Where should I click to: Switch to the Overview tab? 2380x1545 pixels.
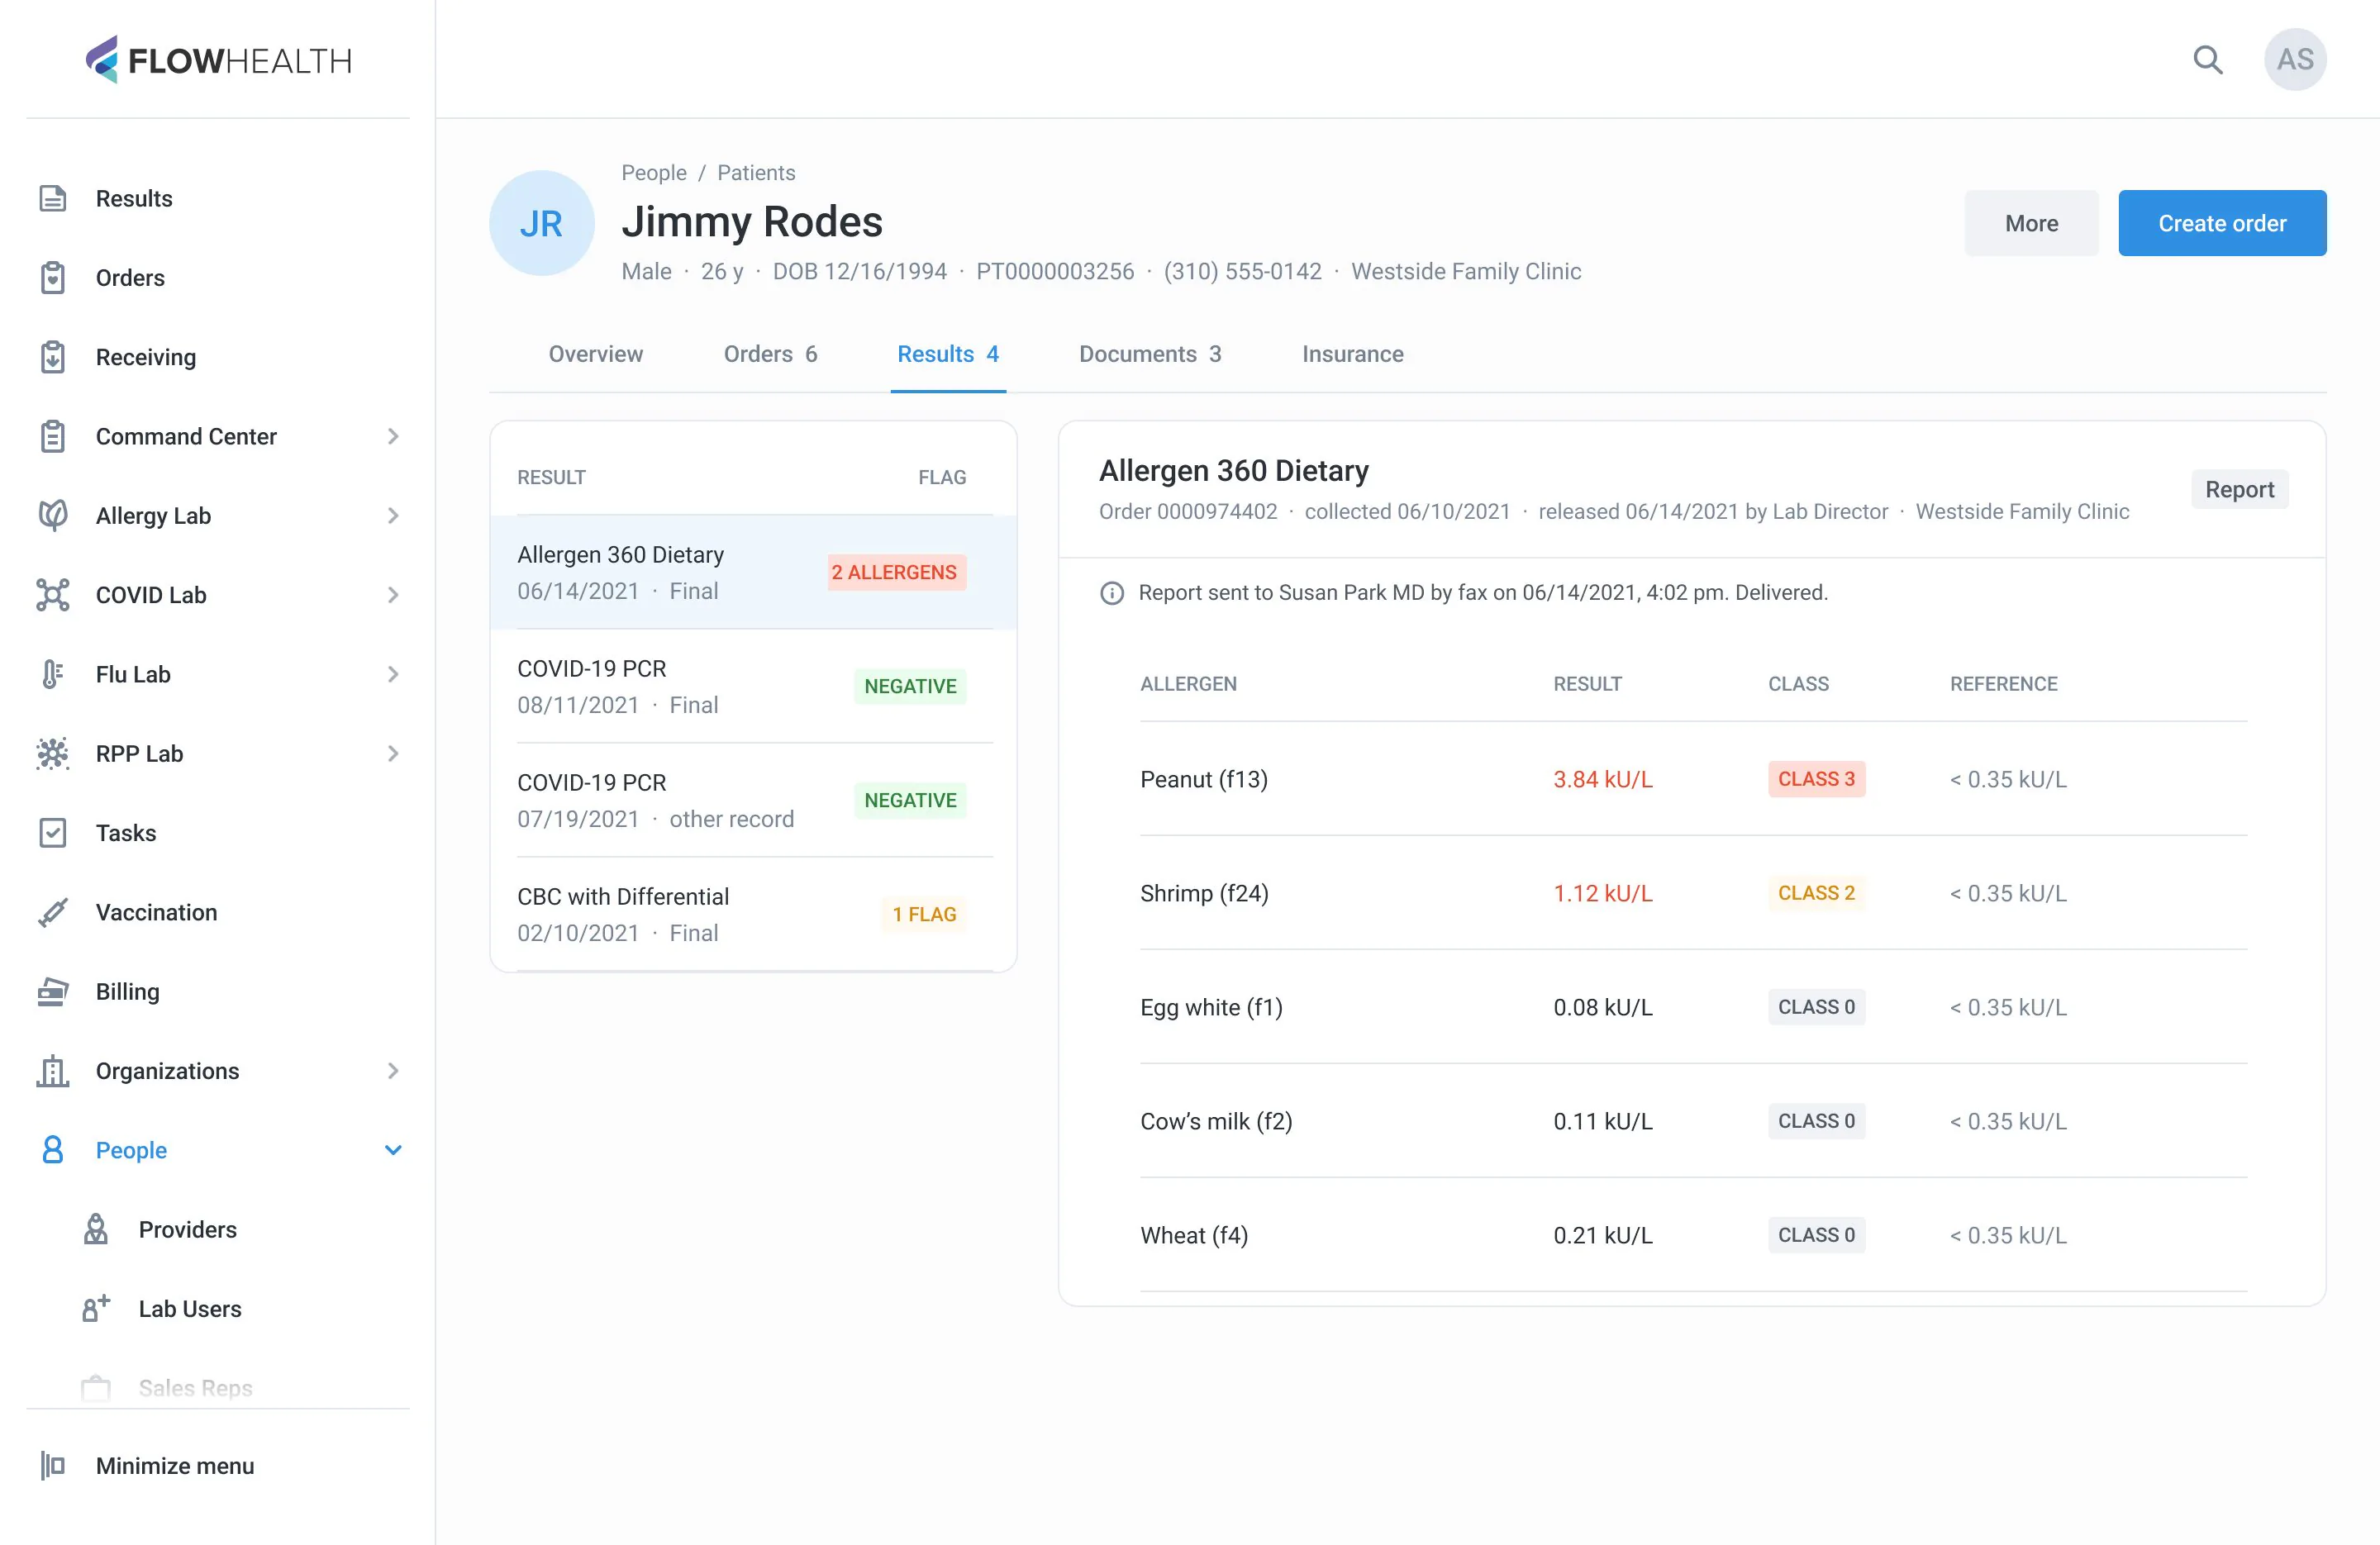click(x=595, y=354)
